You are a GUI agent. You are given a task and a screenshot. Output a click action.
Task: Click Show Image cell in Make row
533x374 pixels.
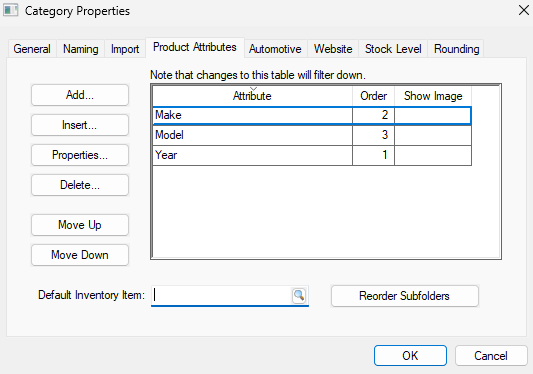[433, 115]
